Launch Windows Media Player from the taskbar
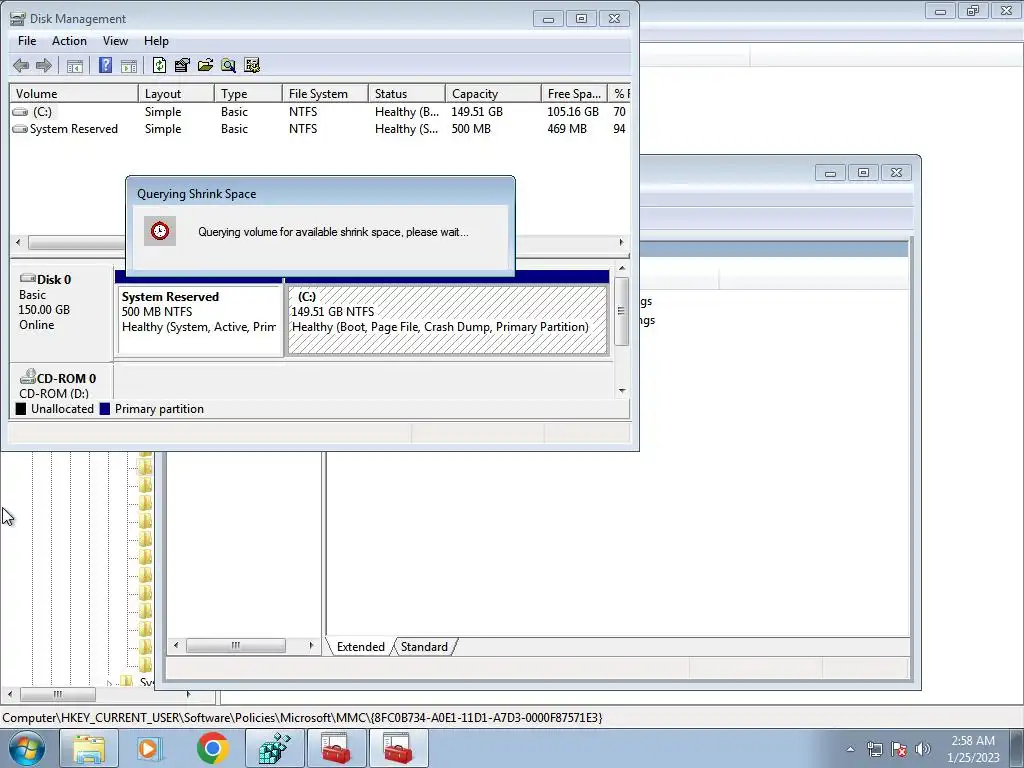 coord(148,748)
